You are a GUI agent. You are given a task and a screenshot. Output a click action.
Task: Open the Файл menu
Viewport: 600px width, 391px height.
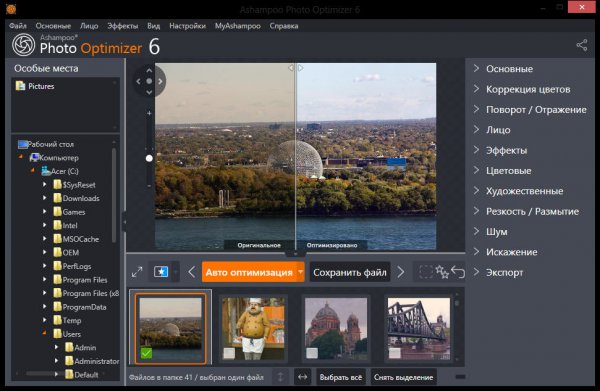point(18,26)
